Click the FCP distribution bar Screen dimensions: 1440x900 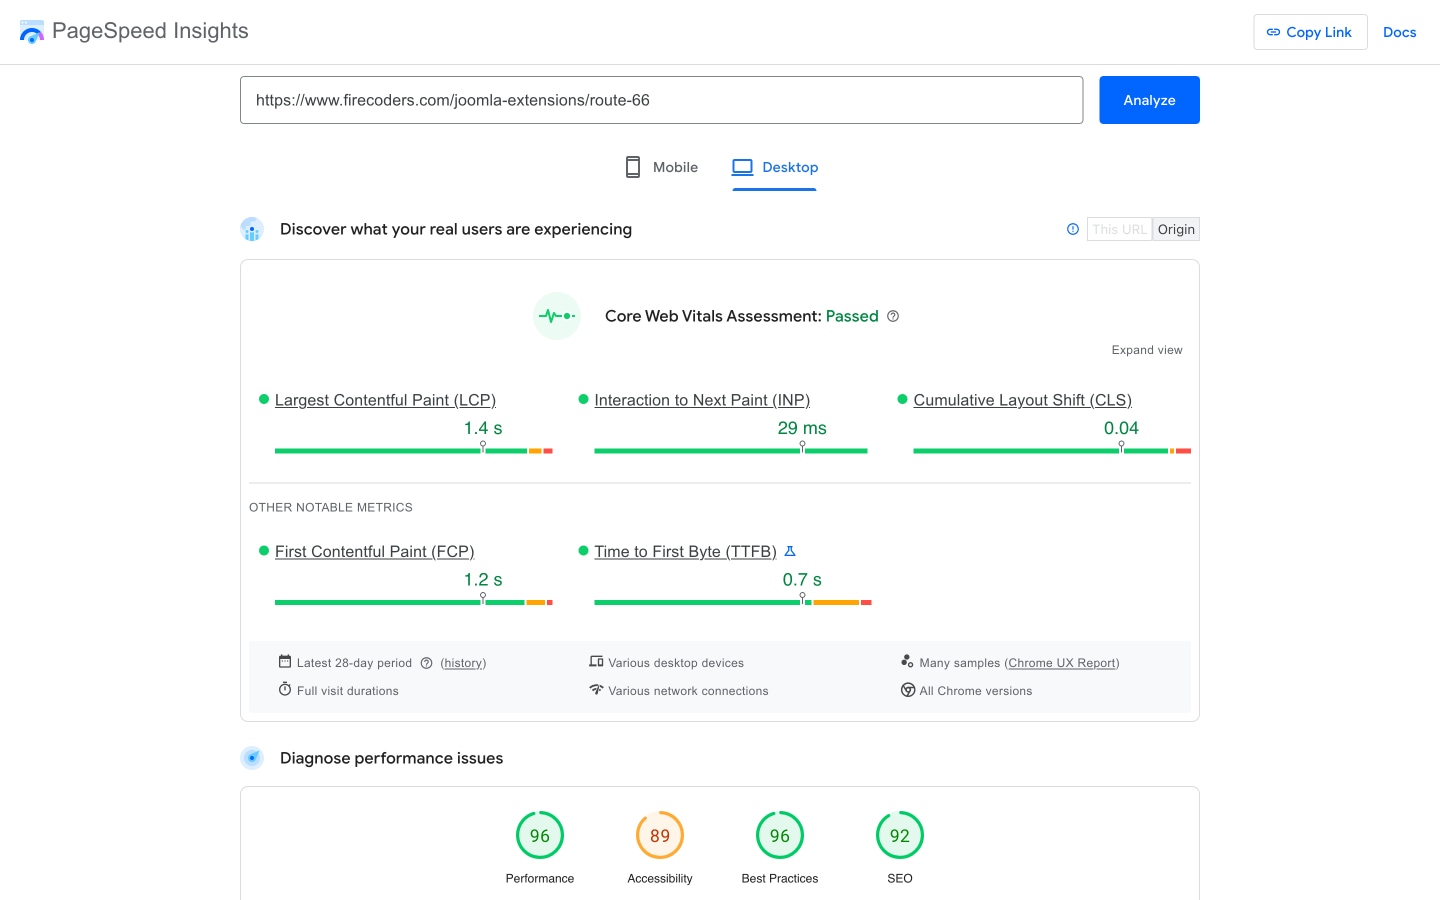[x=413, y=602]
